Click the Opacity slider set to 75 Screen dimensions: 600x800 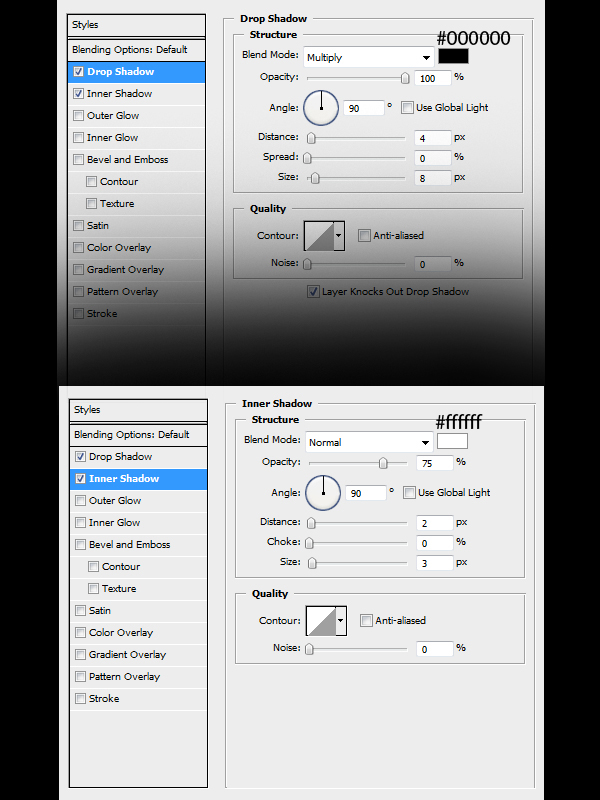[x=383, y=463]
